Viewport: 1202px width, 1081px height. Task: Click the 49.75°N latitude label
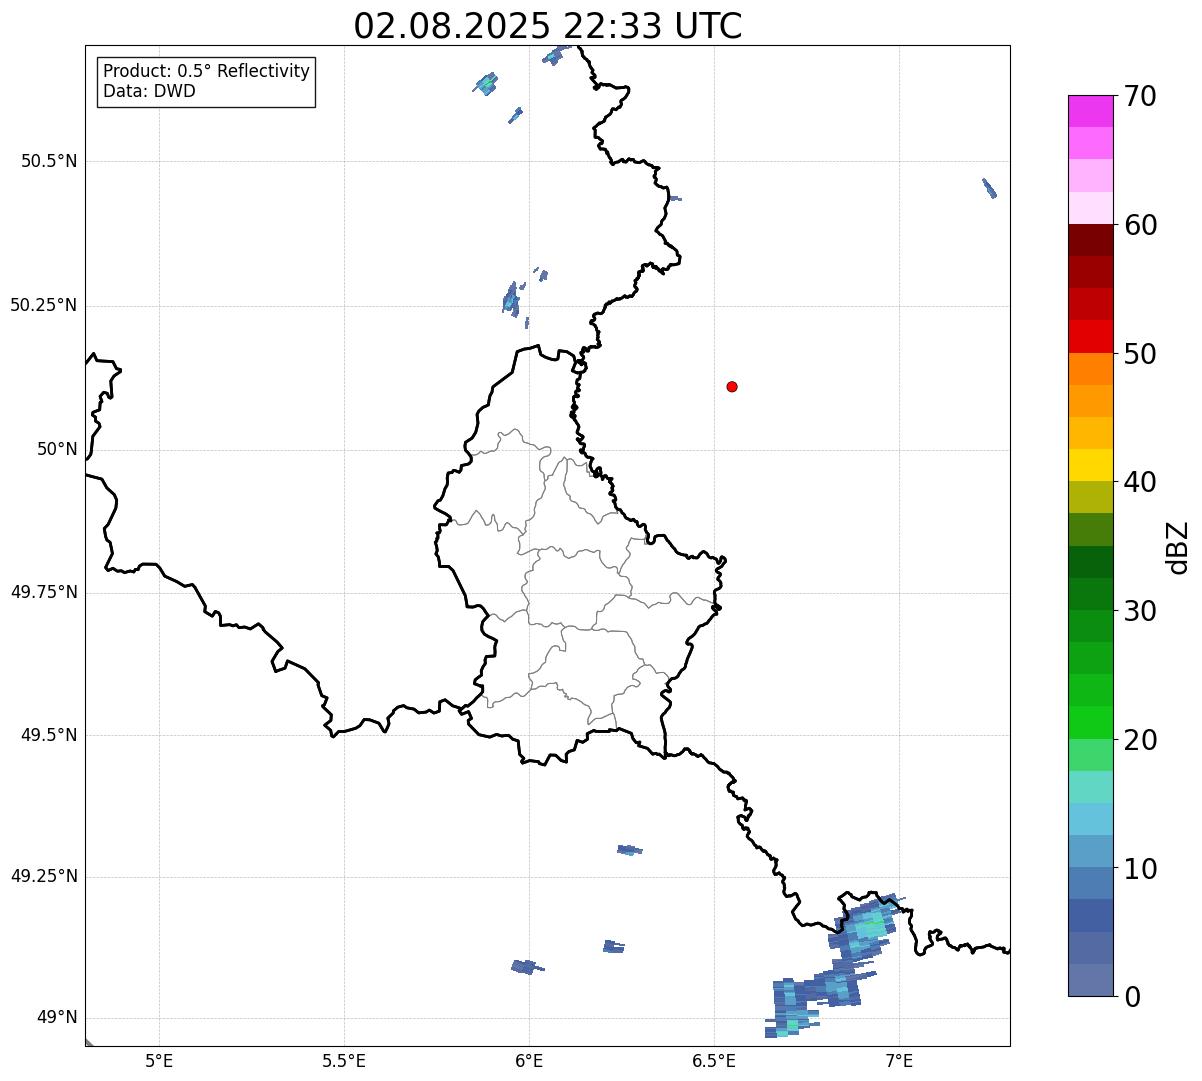(x=43, y=592)
